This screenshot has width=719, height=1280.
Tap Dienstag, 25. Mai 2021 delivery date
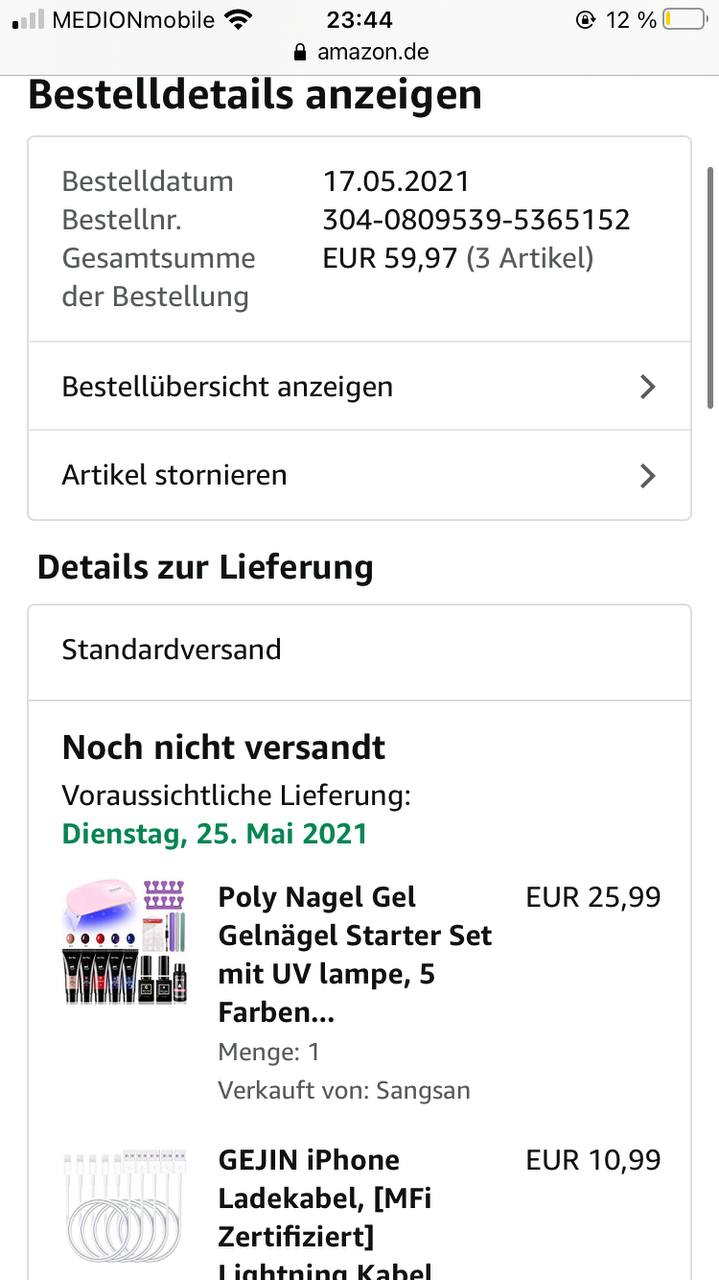coord(215,834)
